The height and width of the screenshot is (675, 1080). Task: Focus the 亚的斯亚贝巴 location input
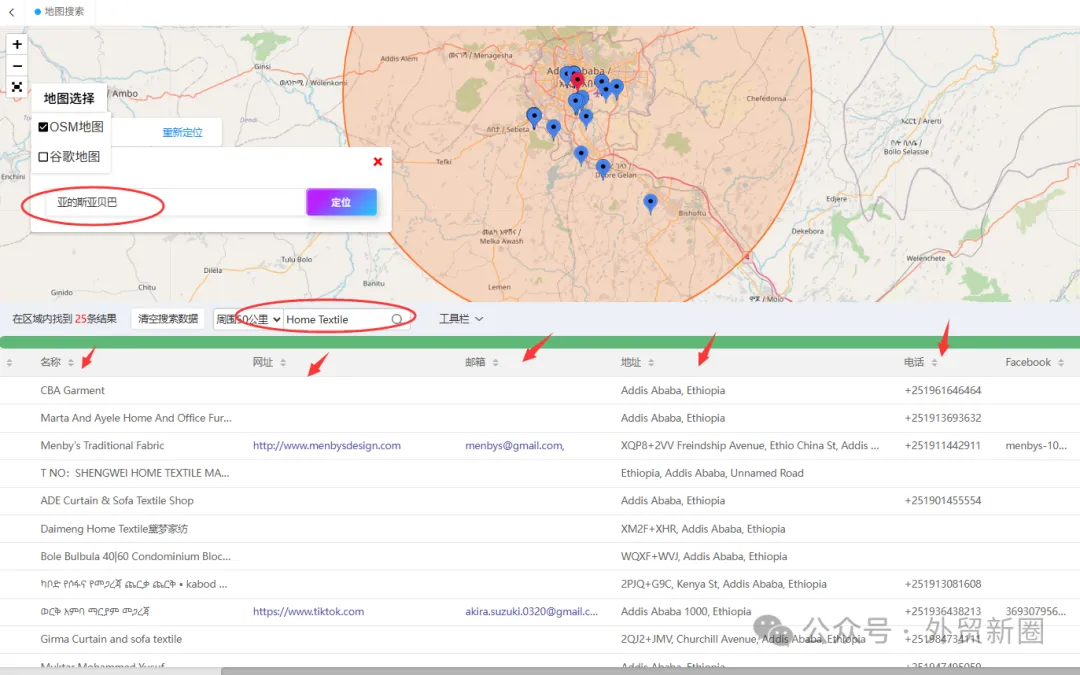176,202
